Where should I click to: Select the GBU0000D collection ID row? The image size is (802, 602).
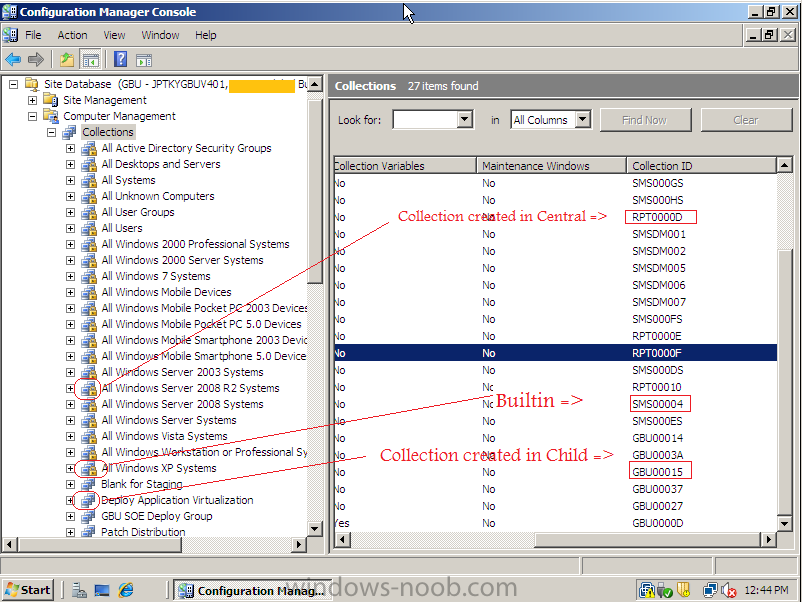(555, 523)
